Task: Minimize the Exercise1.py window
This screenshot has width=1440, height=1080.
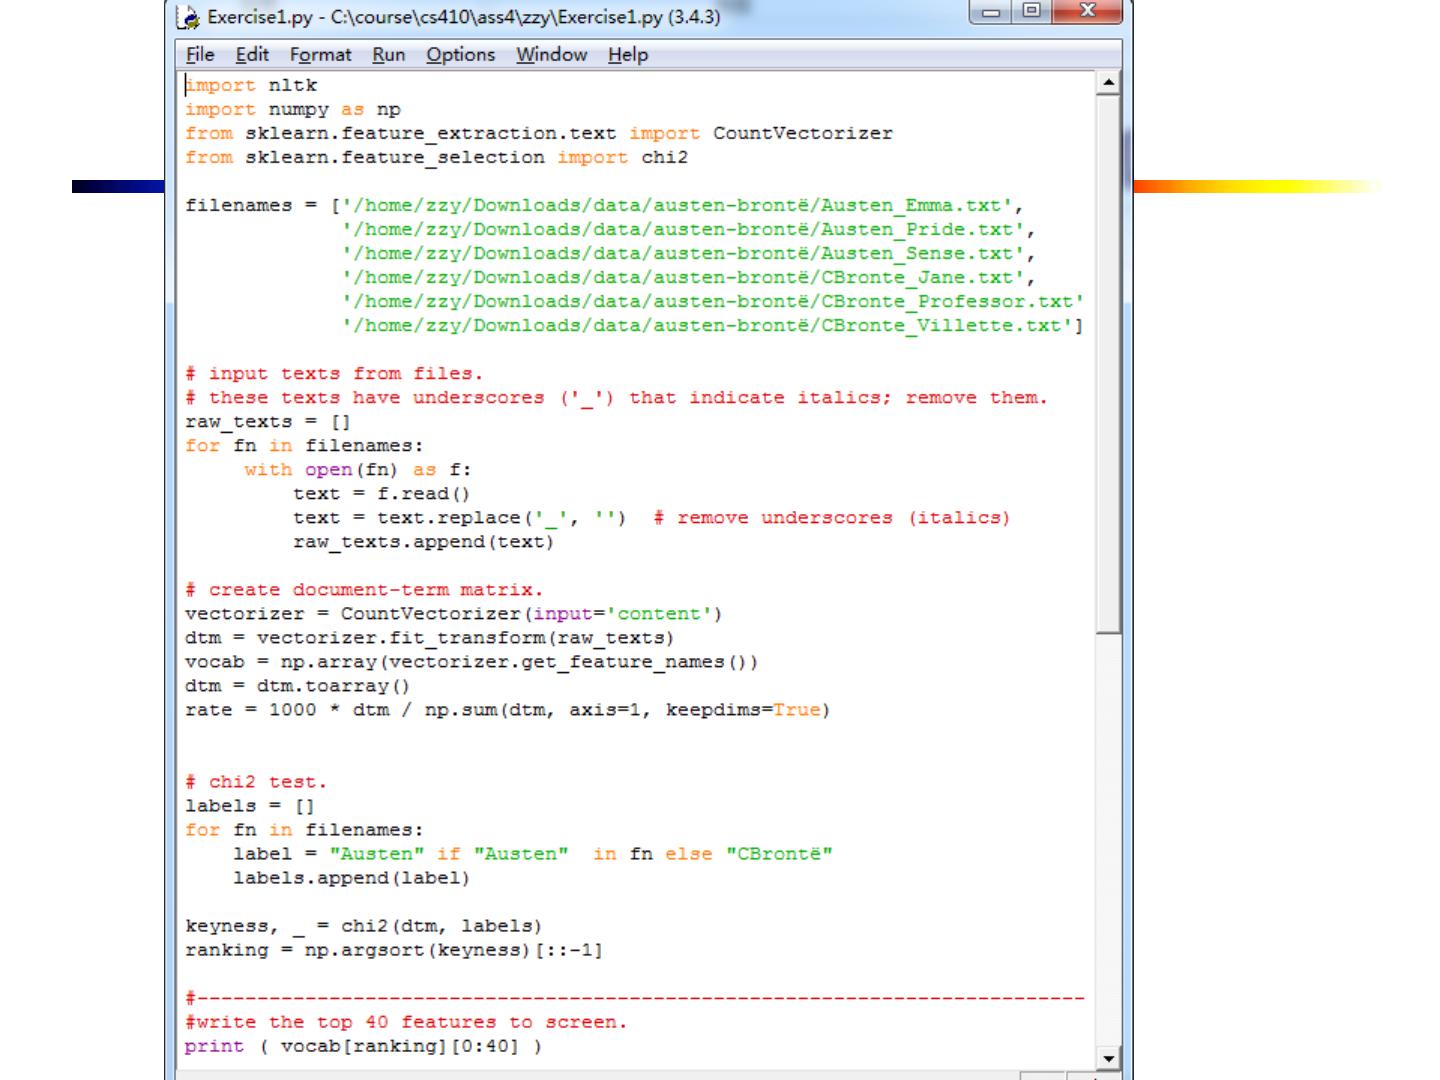Action: pos(991,12)
